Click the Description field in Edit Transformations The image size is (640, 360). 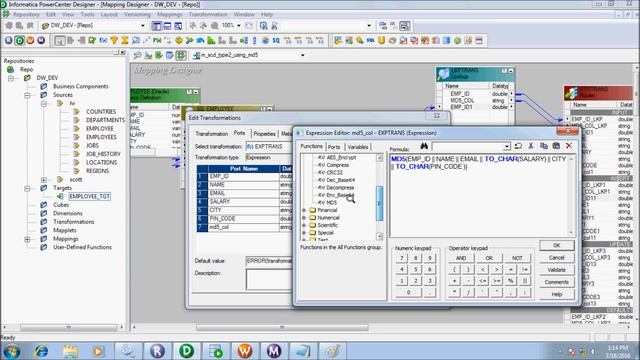(x=269, y=279)
